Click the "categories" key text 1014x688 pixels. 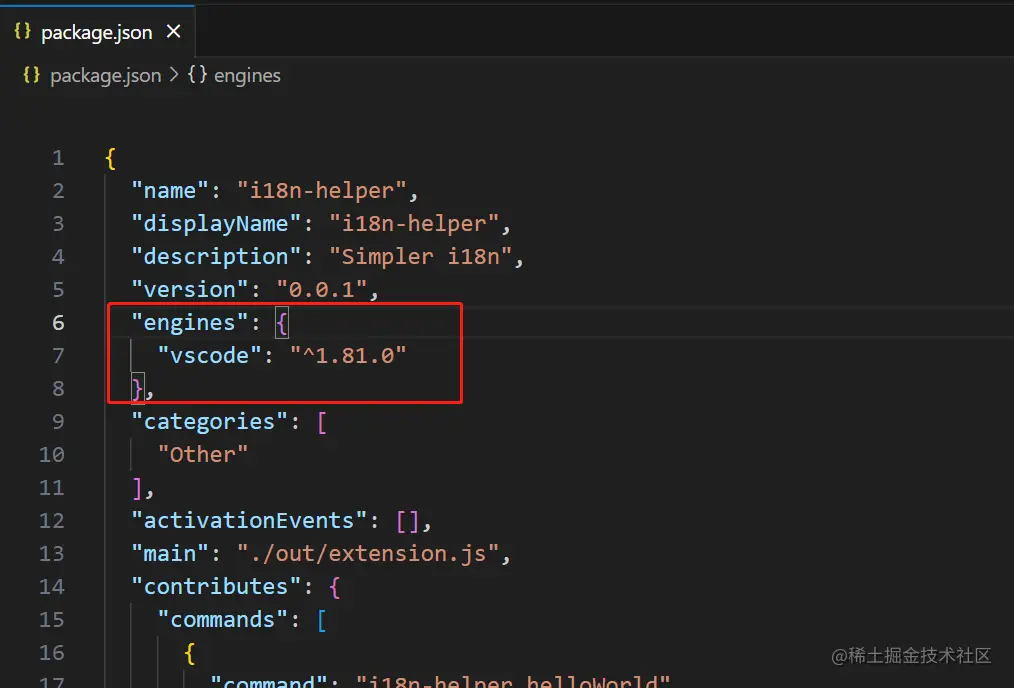210,422
